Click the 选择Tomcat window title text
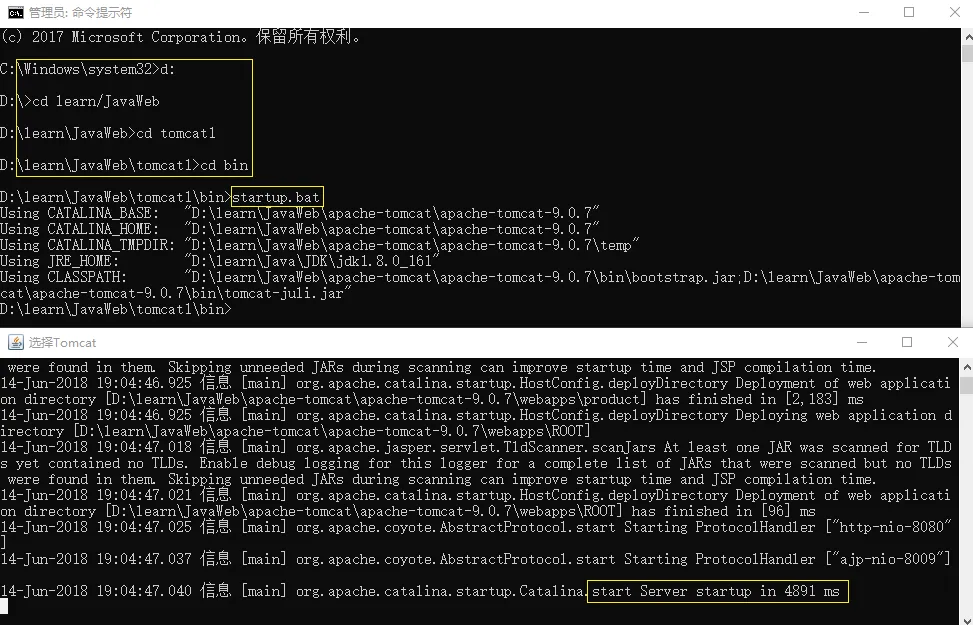Viewport: 973px width, 625px height. coord(62,343)
